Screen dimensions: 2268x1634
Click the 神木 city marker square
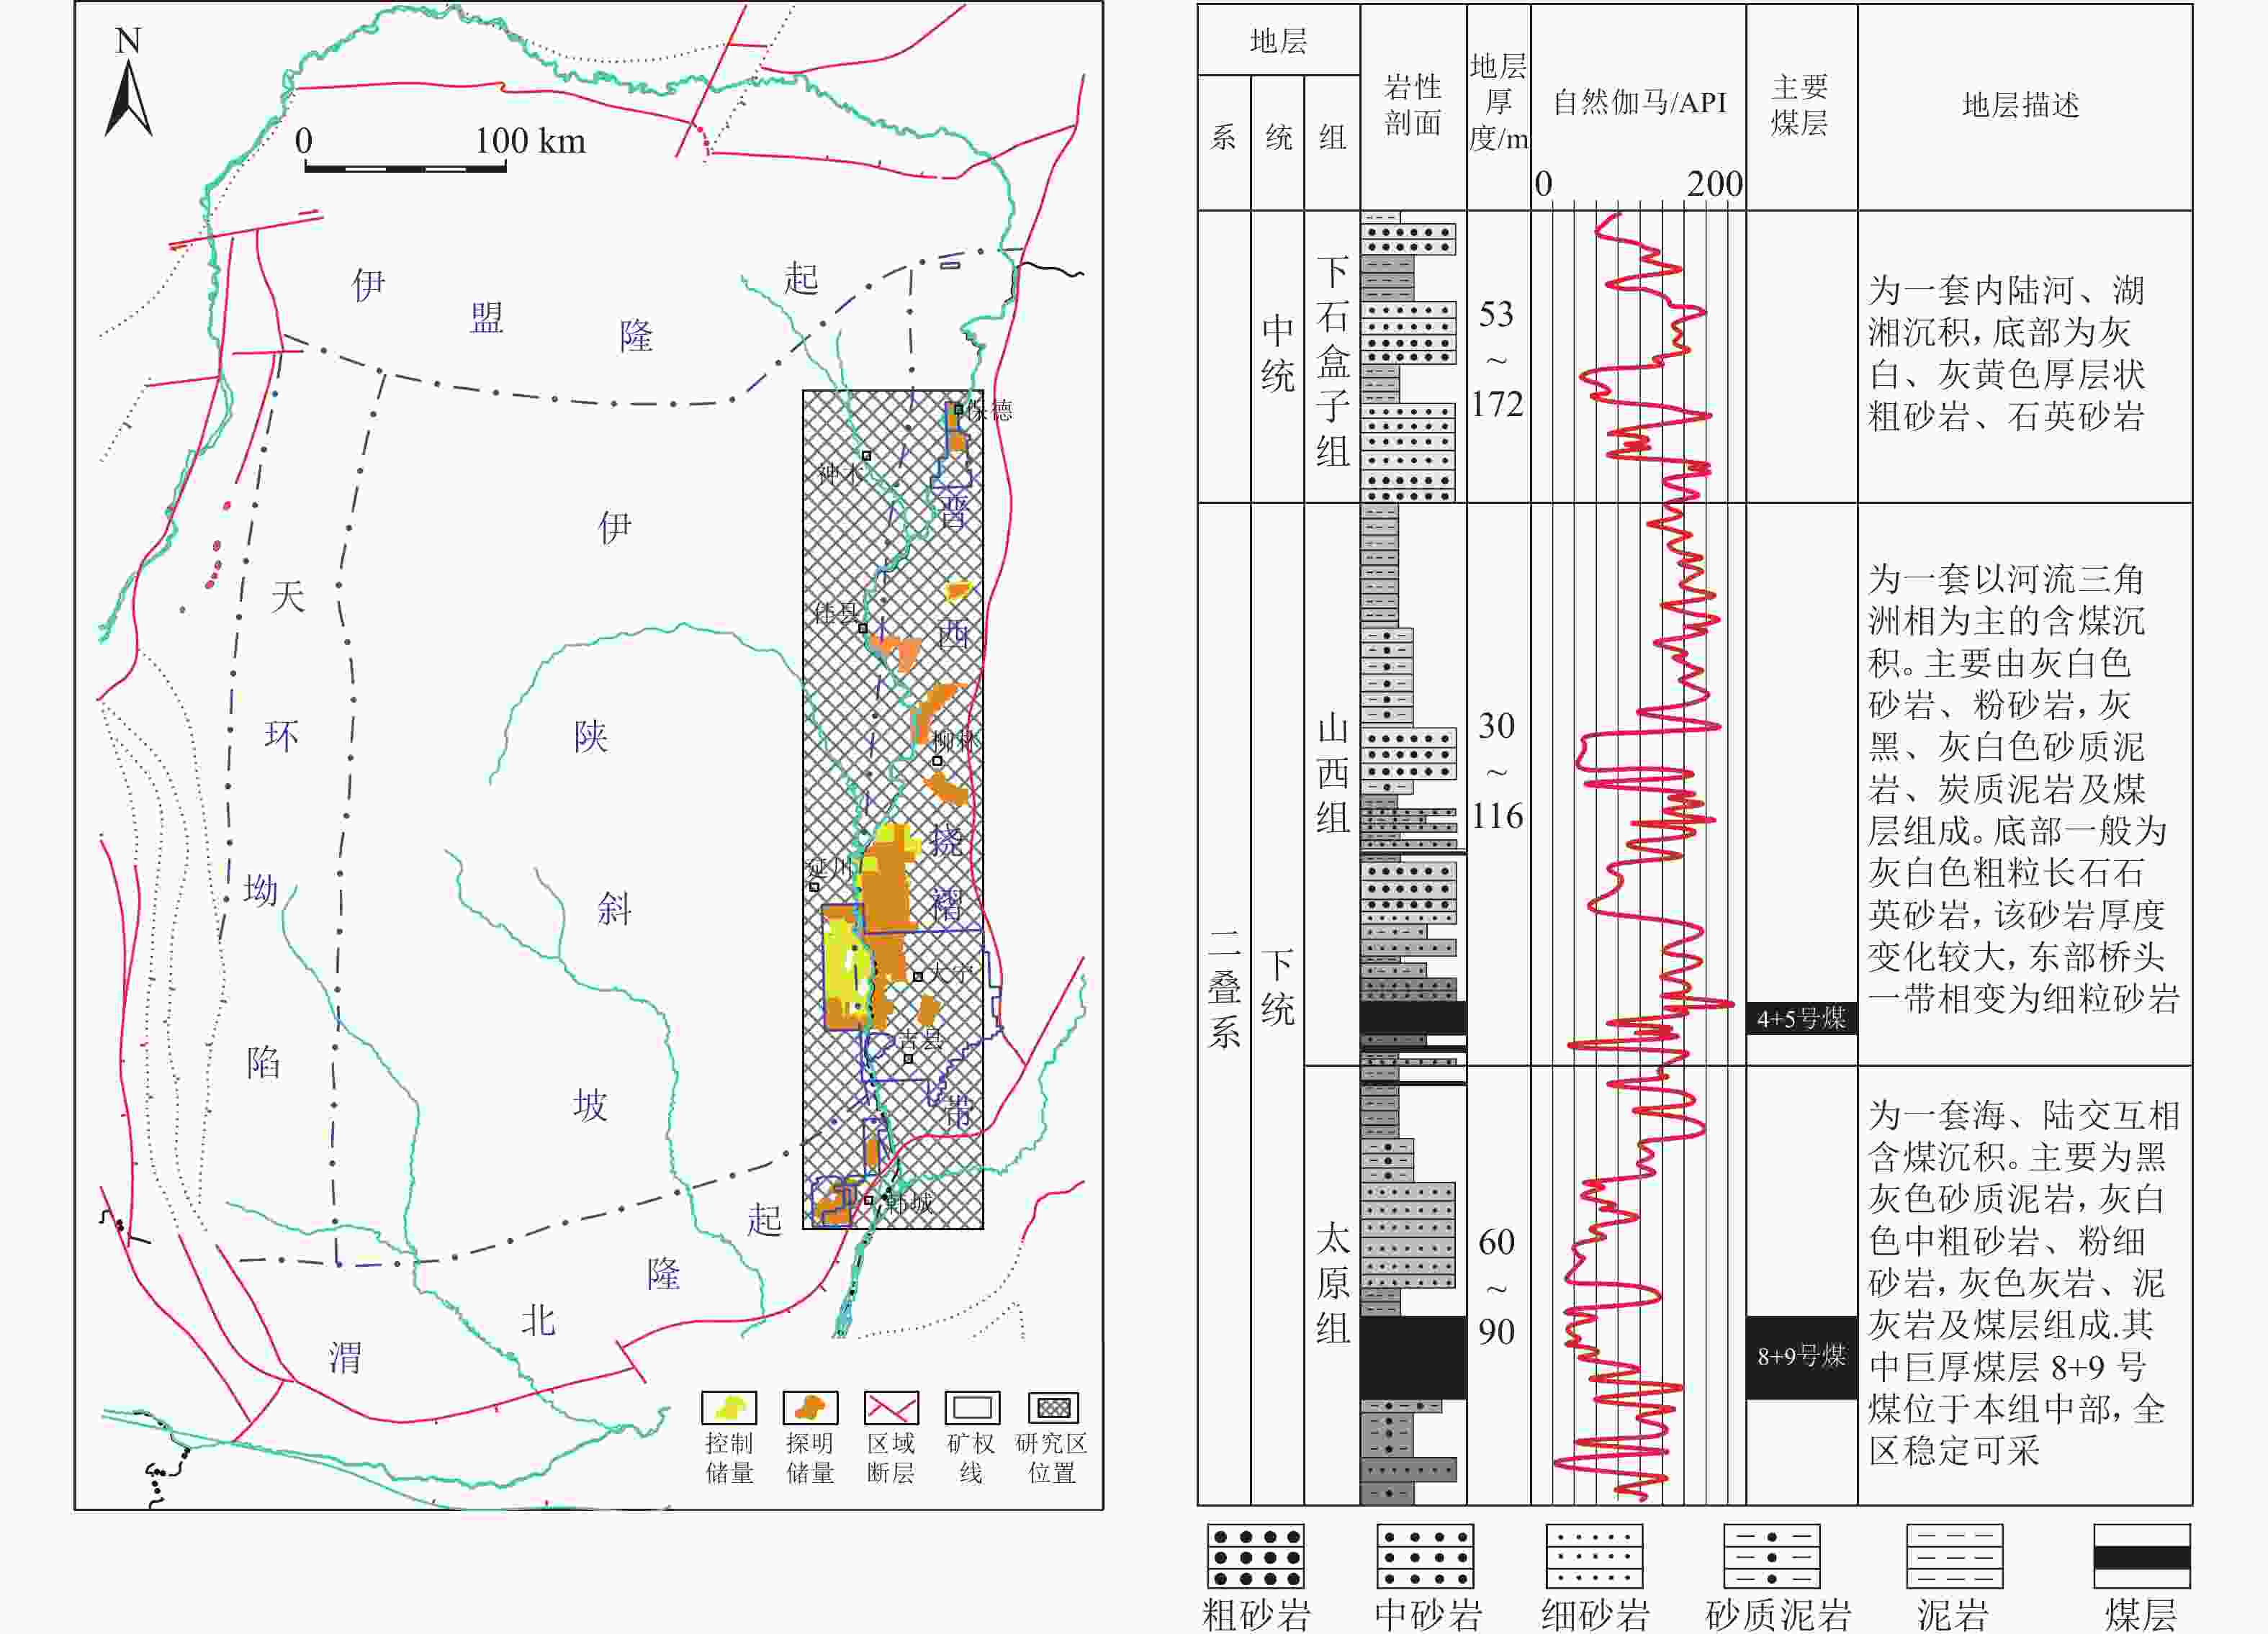coord(867,455)
